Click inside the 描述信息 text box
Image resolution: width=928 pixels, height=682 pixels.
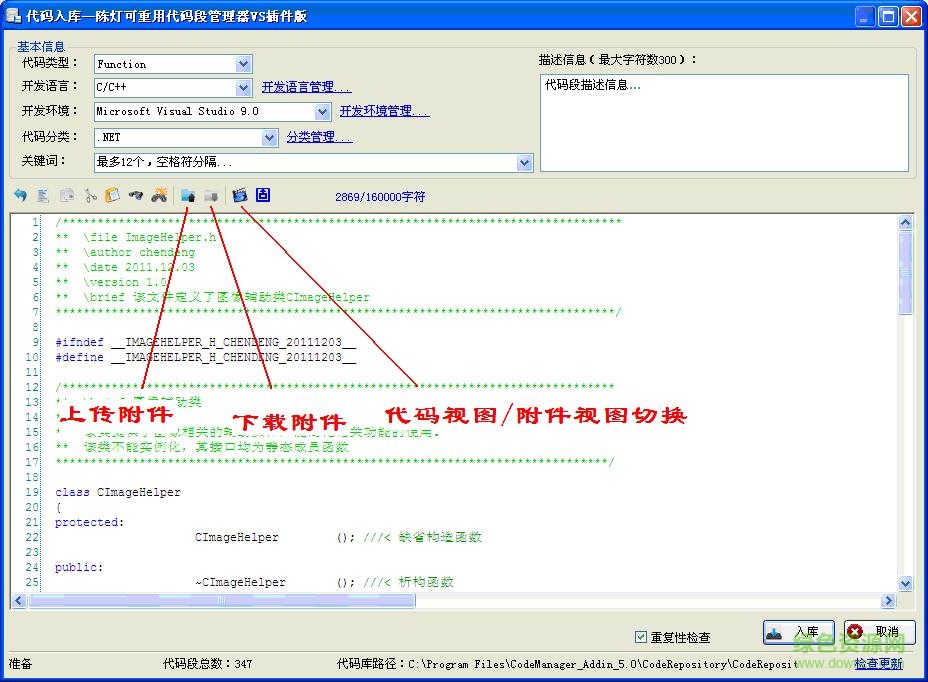(x=724, y=122)
